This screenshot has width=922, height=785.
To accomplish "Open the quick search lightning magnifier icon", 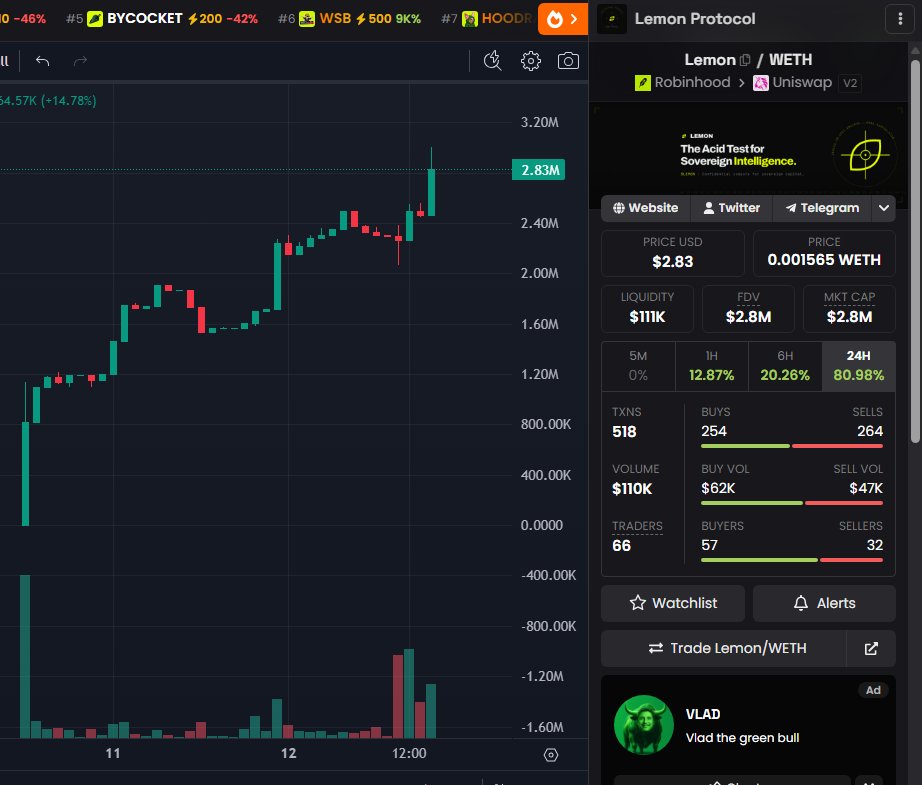I will pos(493,61).
